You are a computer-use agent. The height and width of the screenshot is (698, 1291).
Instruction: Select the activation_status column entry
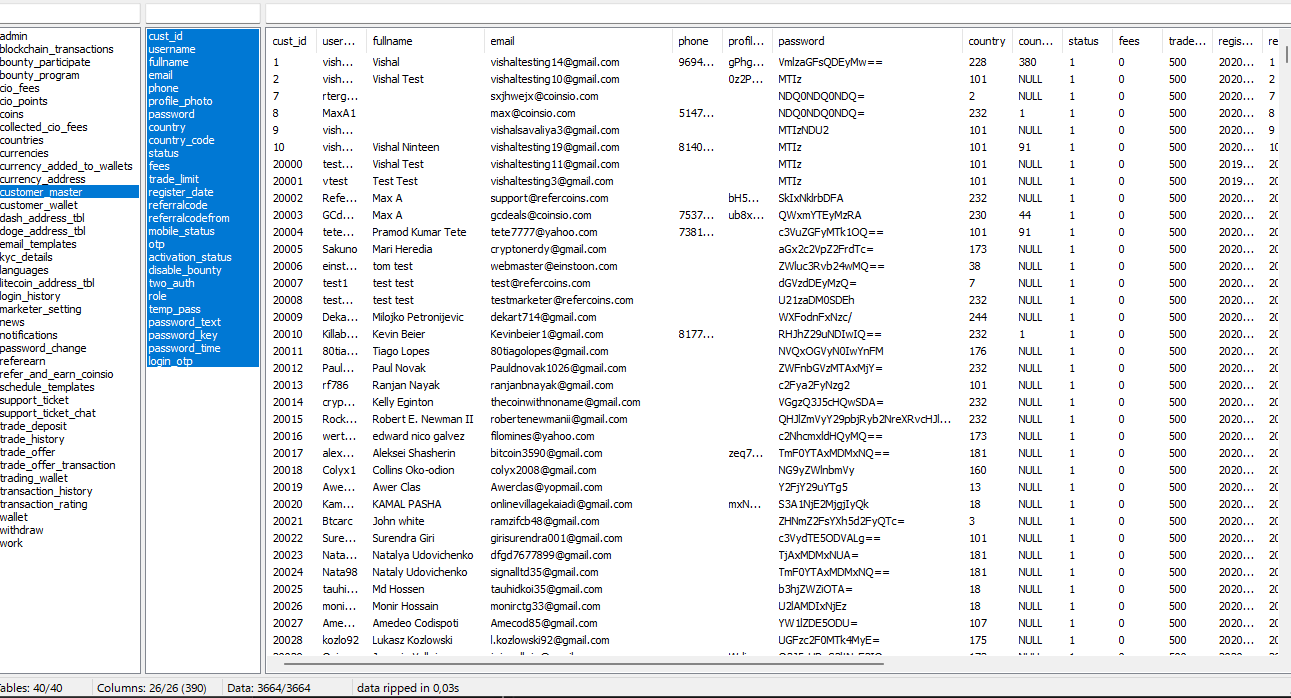[x=190, y=257]
